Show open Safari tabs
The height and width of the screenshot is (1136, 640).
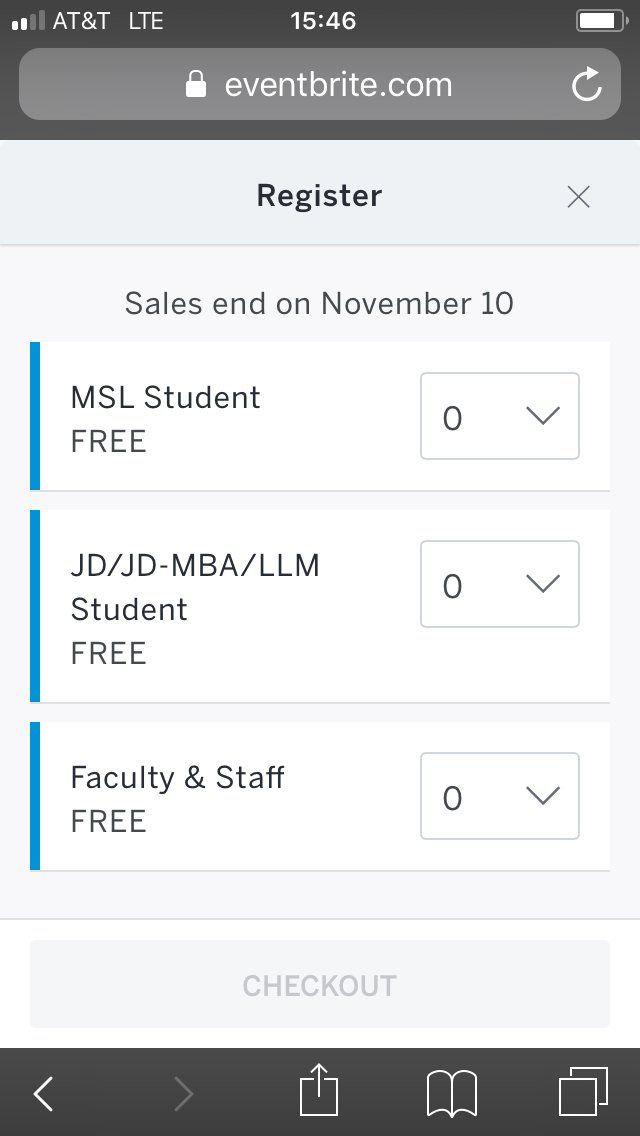tap(583, 1092)
